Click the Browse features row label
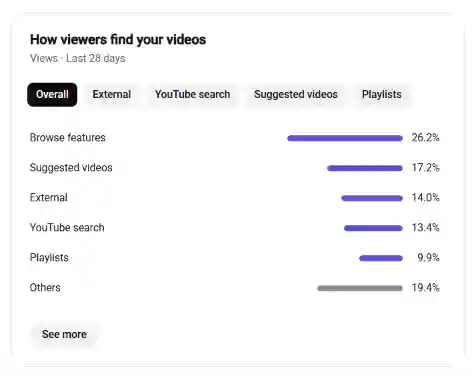 coord(68,138)
